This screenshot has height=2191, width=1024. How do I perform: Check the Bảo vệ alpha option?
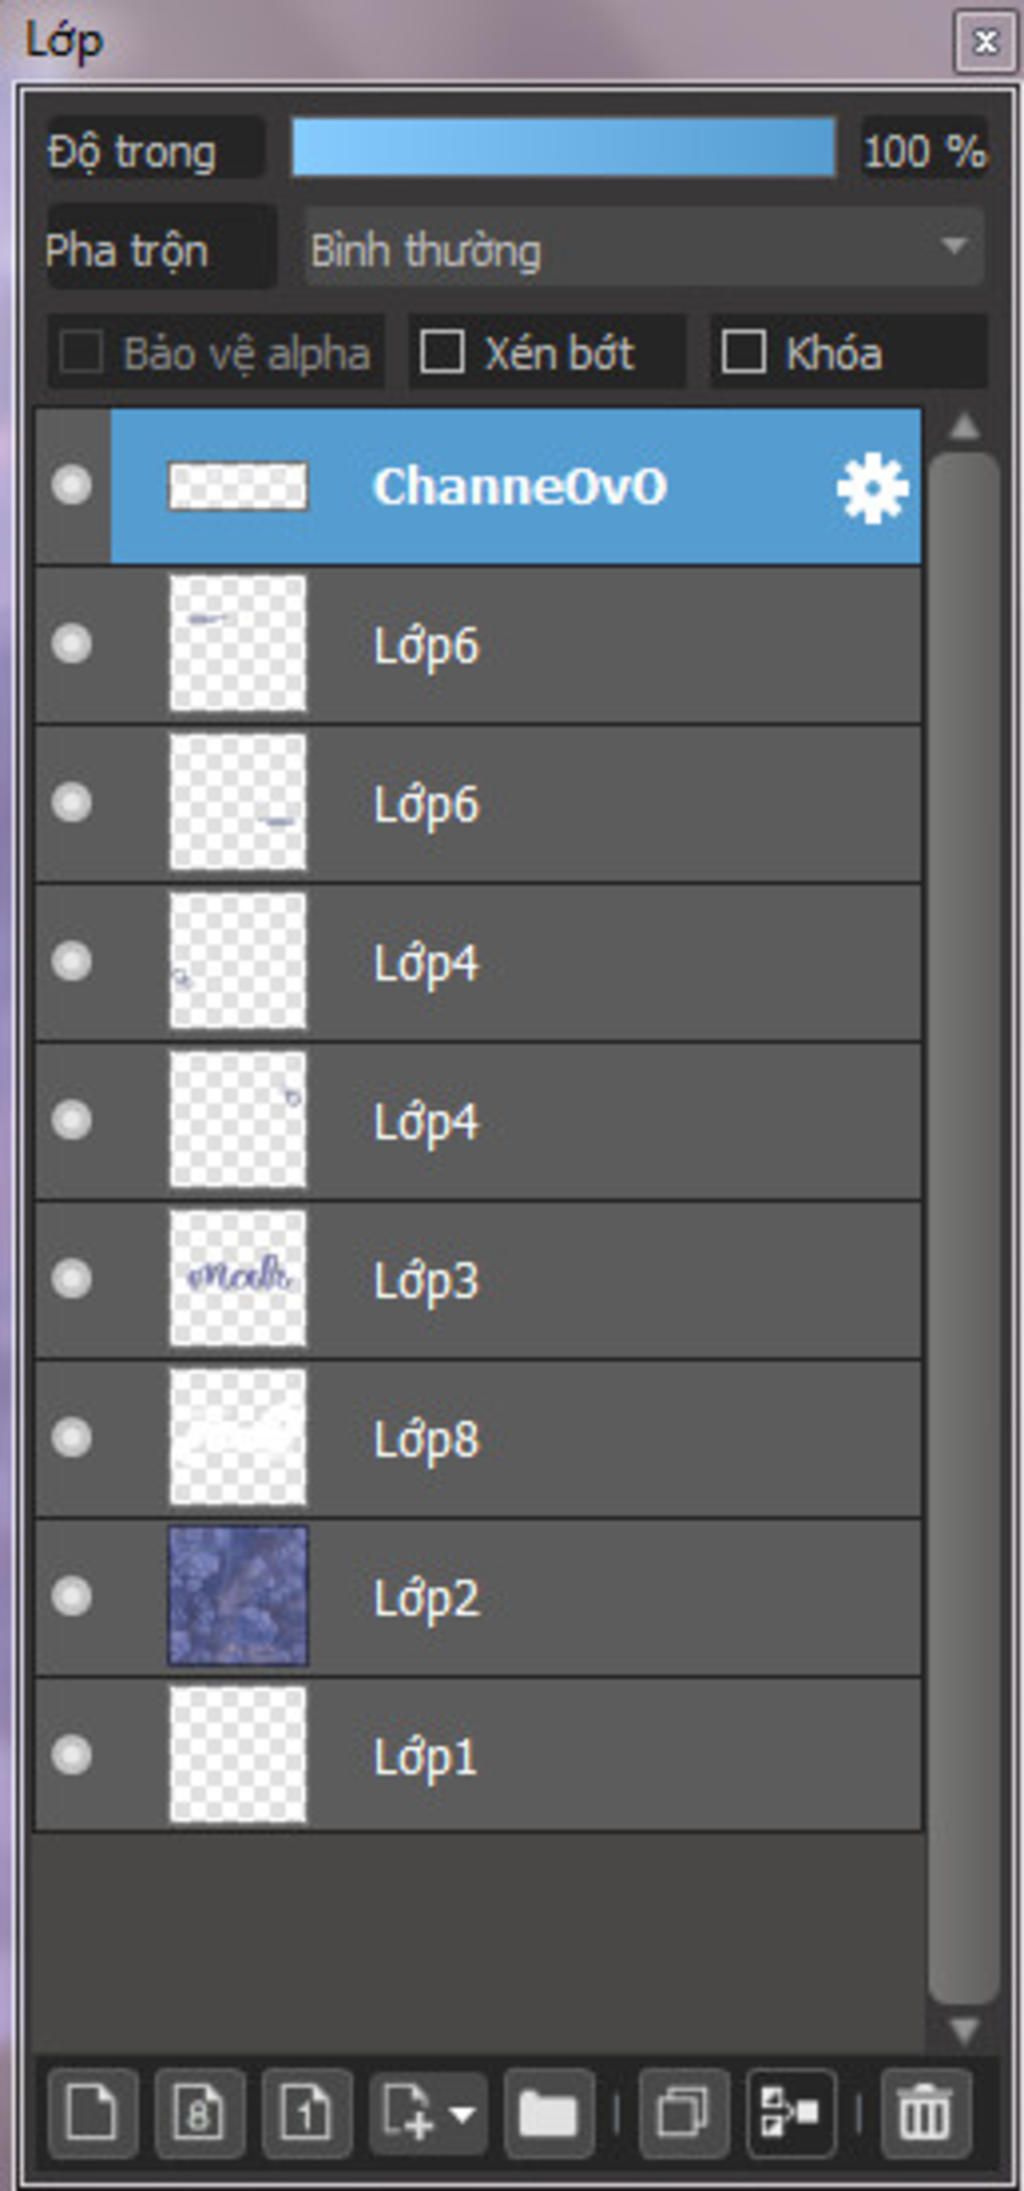click(x=82, y=352)
